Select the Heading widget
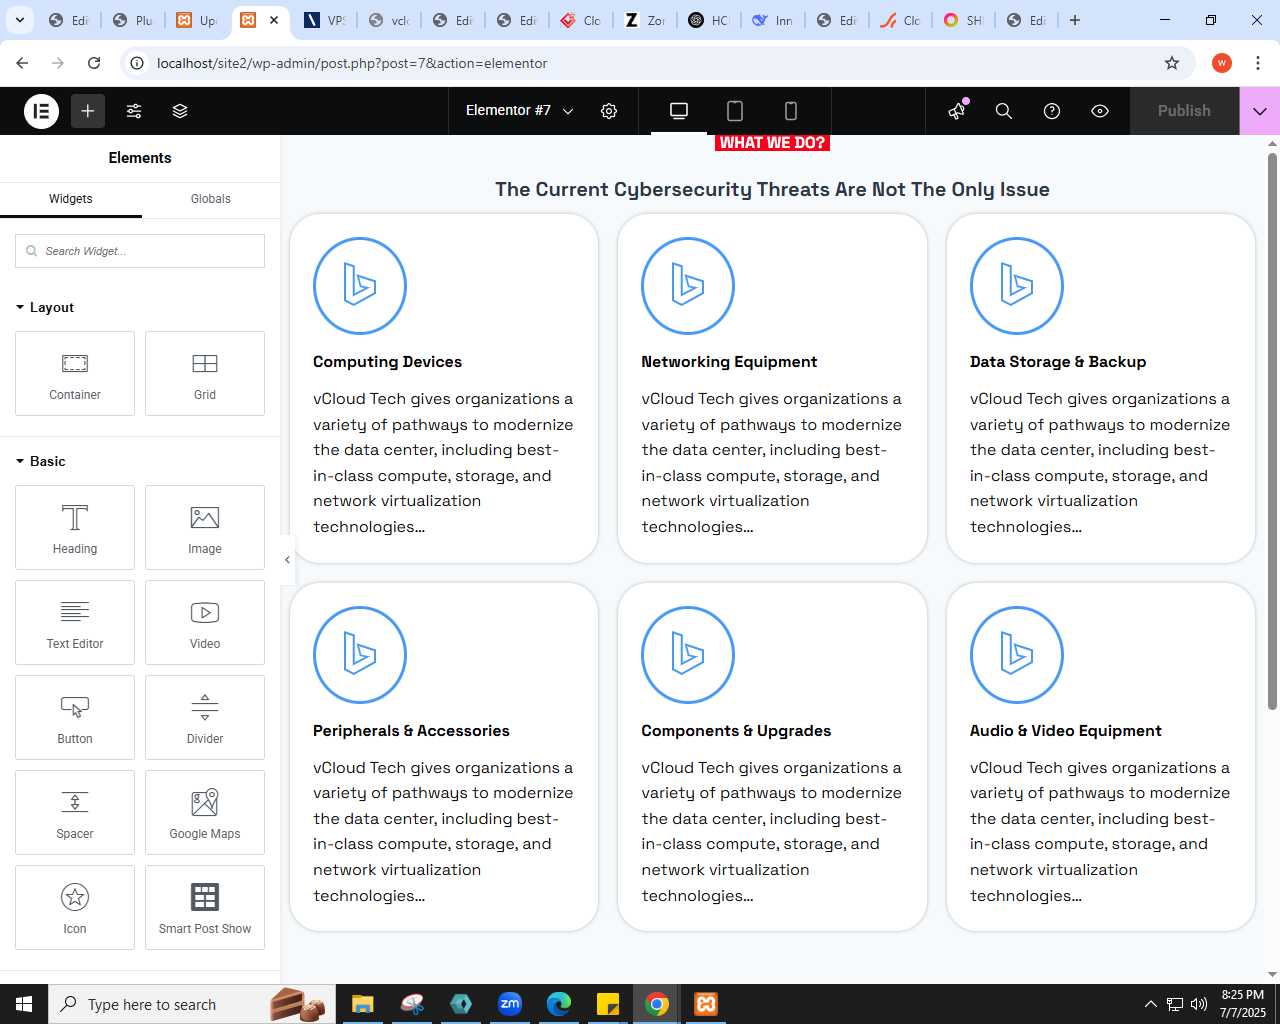 coord(75,528)
